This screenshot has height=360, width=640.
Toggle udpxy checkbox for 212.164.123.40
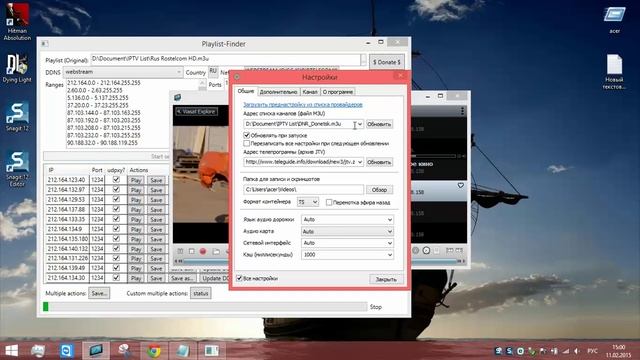point(116,180)
